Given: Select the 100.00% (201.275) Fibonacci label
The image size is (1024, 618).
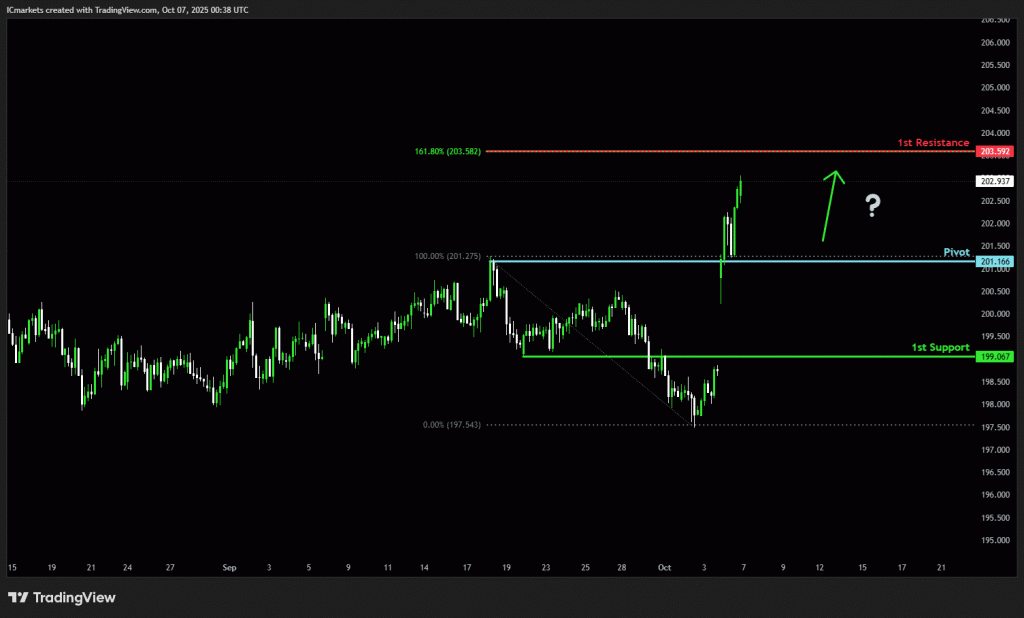Looking at the screenshot, I should pos(448,257).
